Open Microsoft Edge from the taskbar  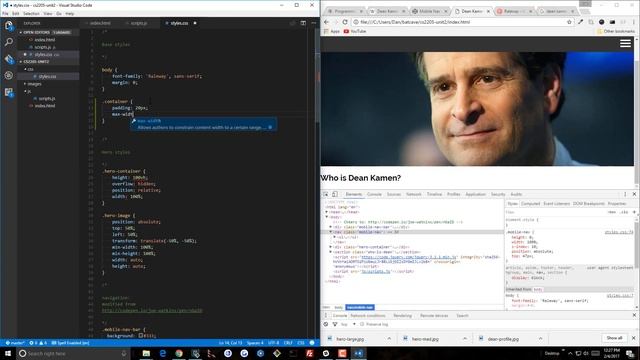click(x=162, y=353)
